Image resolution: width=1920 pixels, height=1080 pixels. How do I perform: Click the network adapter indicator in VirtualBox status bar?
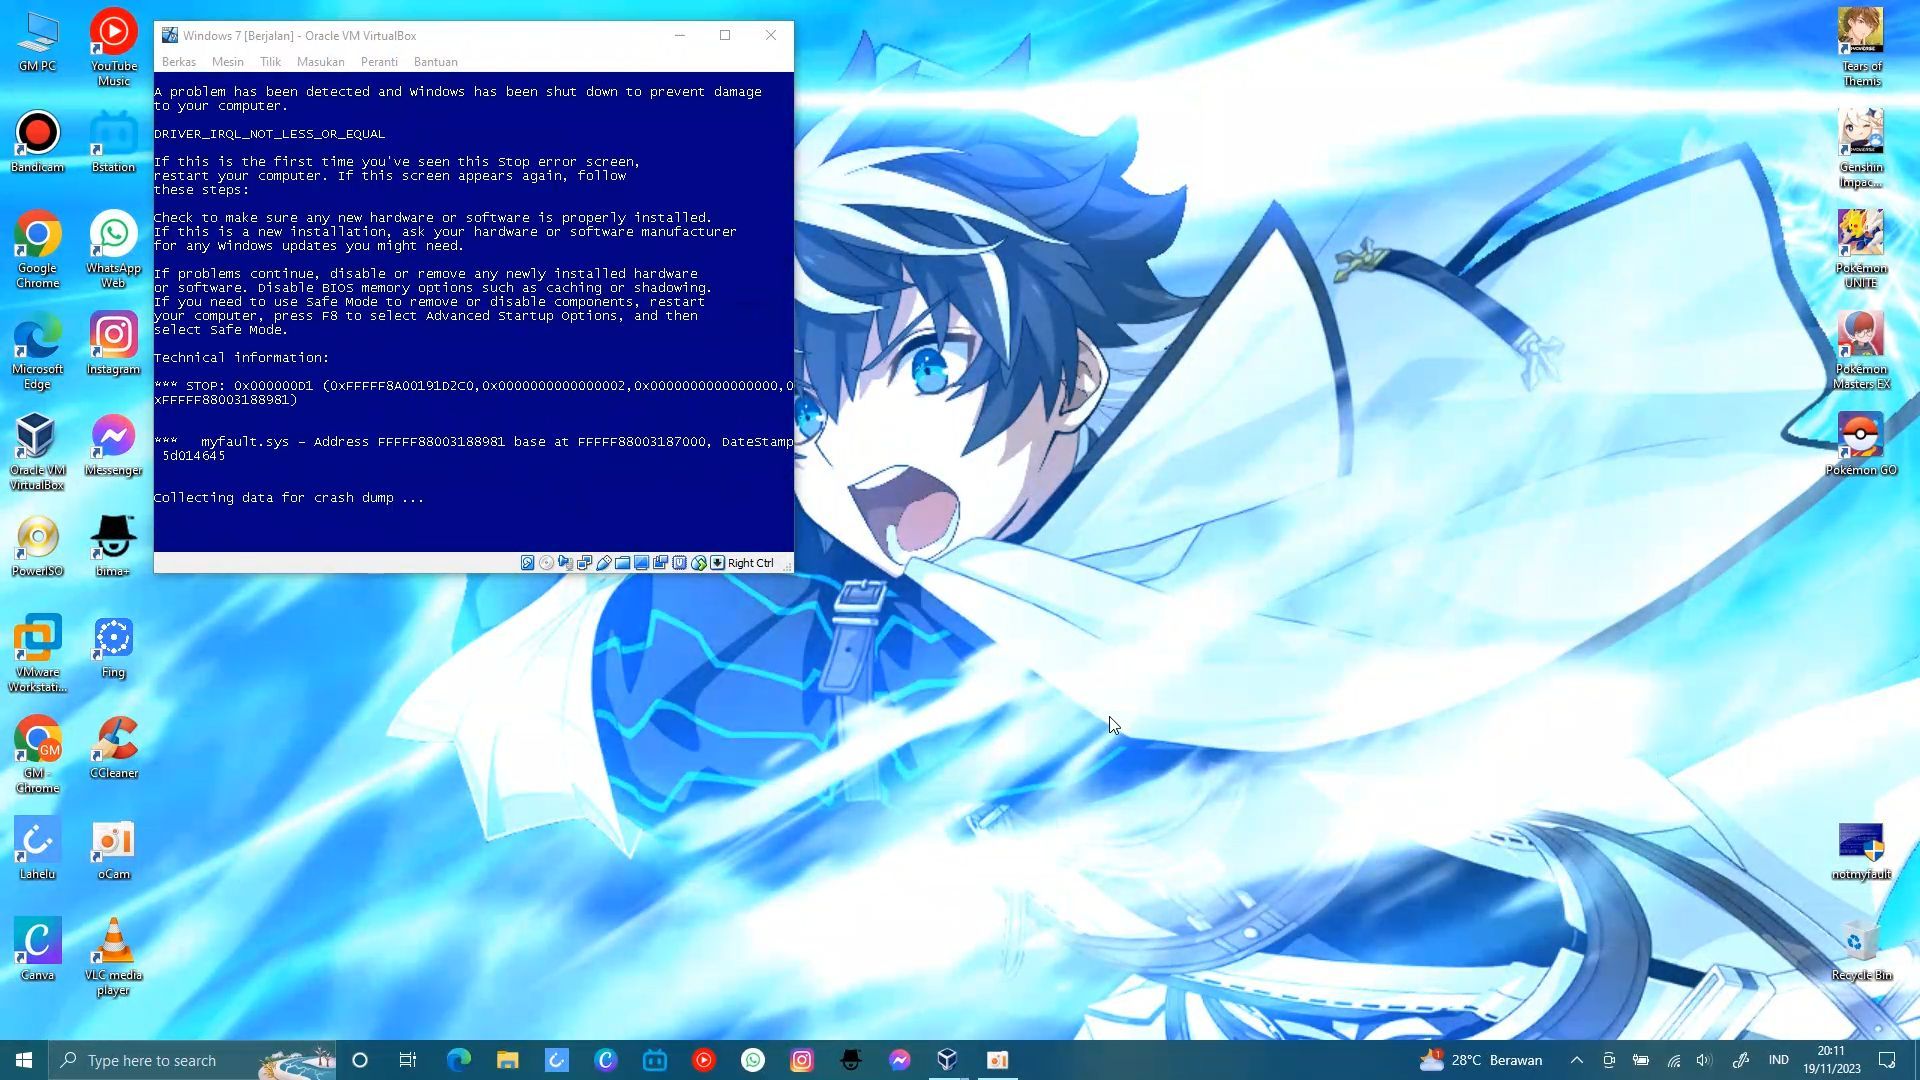click(584, 563)
